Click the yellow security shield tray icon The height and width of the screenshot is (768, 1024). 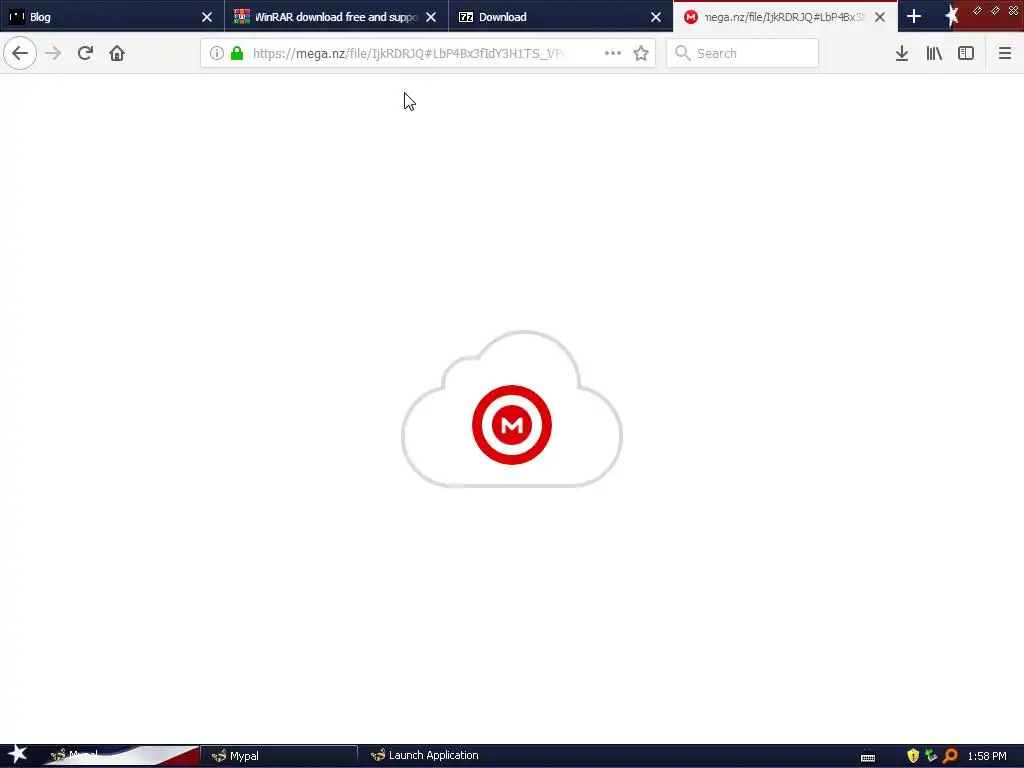pyautogui.click(x=913, y=756)
